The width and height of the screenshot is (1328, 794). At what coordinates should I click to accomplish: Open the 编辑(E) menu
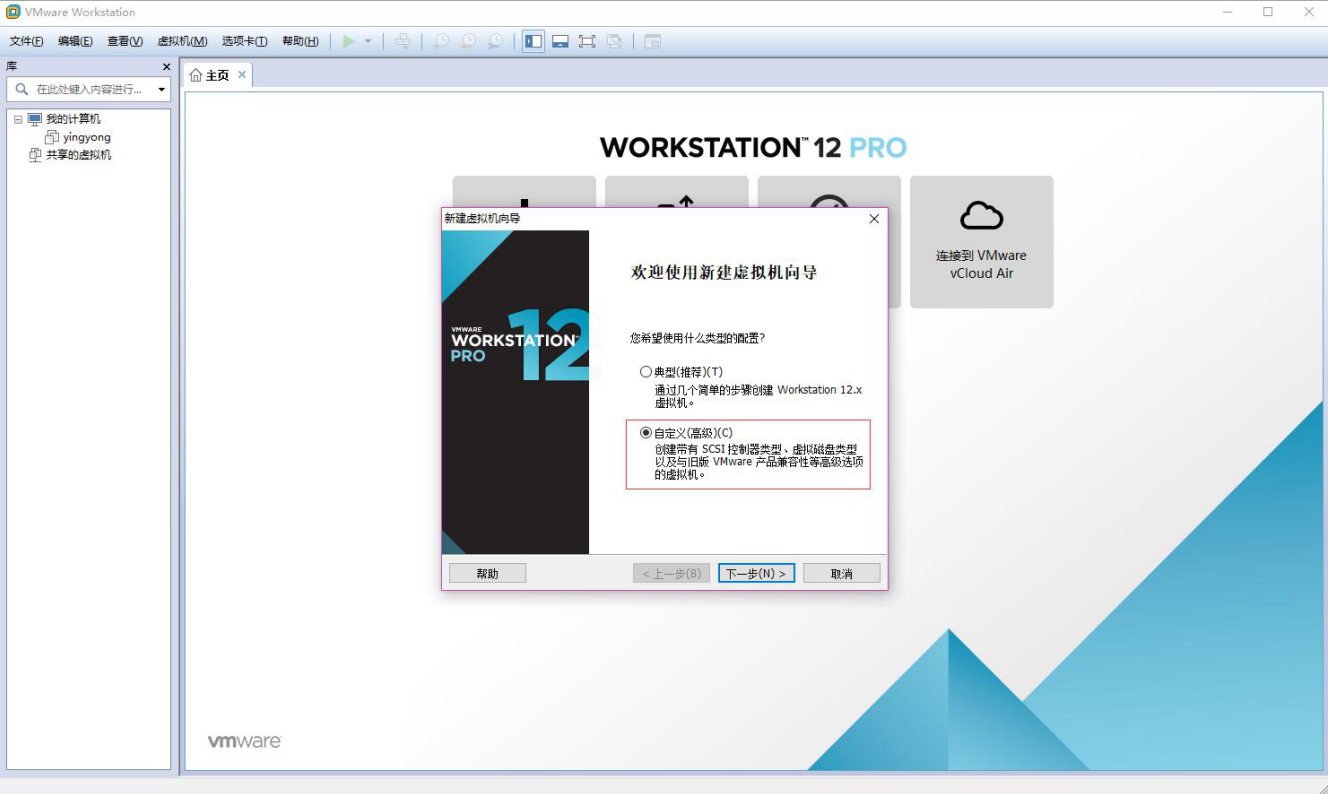click(75, 41)
